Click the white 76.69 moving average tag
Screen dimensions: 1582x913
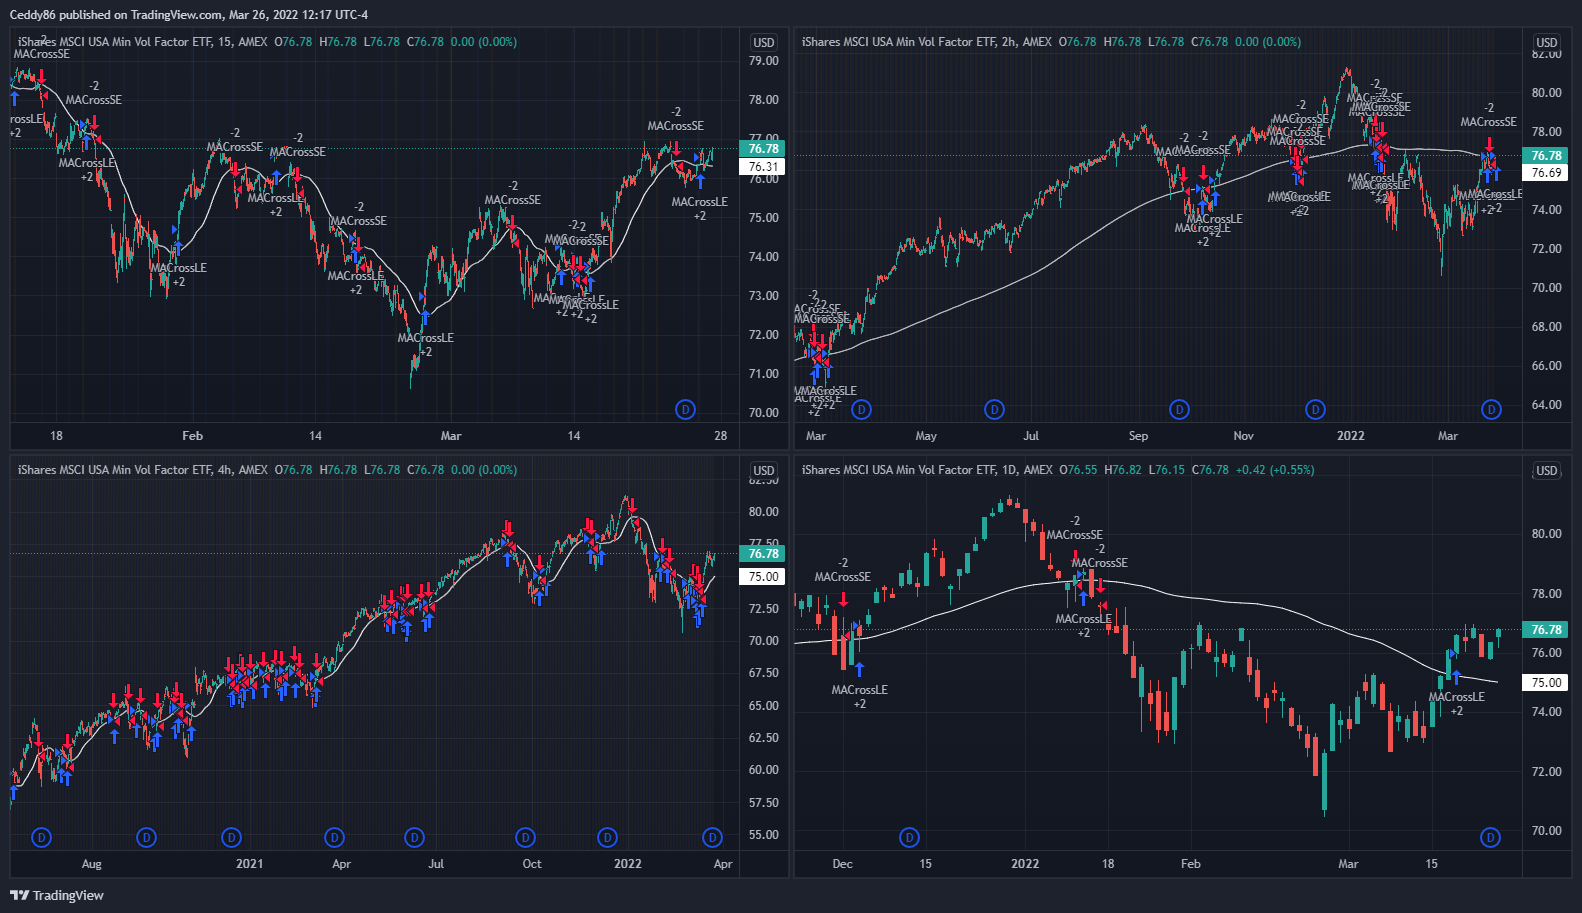1546,173
